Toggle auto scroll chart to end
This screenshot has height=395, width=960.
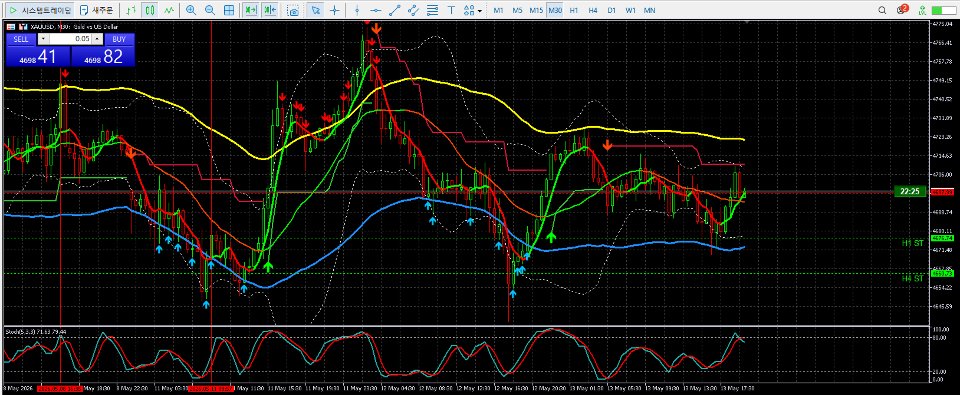[250, 10]
